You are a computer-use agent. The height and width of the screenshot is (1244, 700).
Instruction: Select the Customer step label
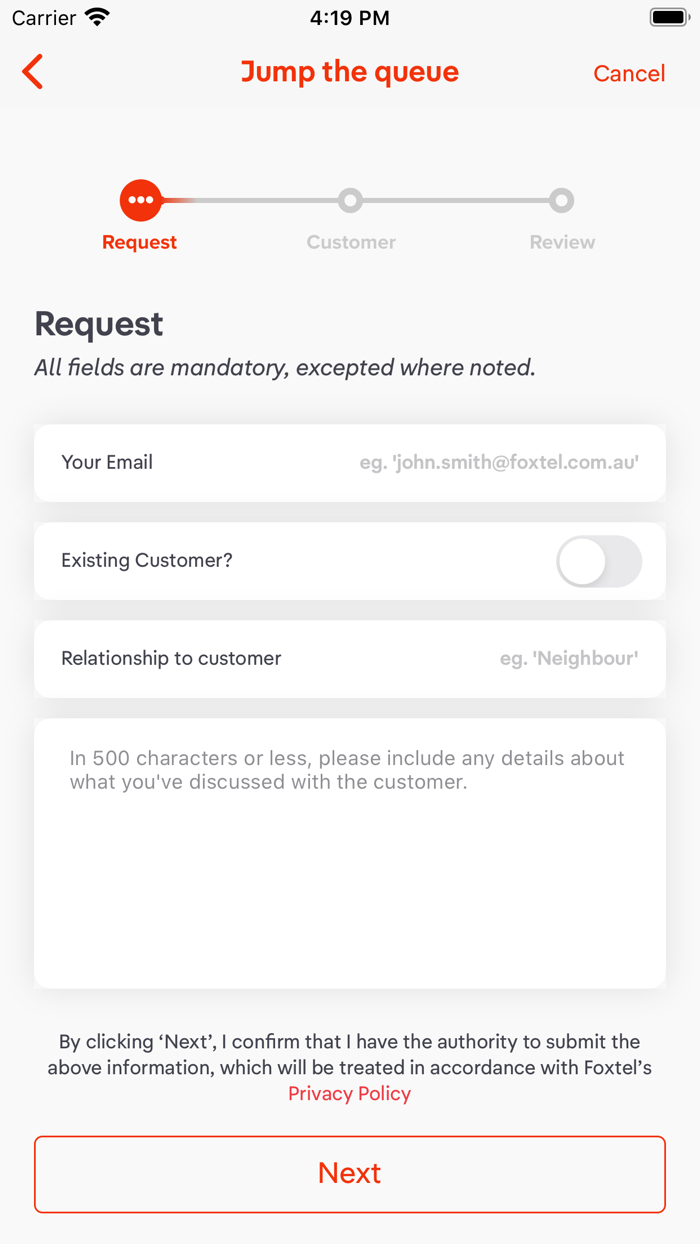point(351,242)
